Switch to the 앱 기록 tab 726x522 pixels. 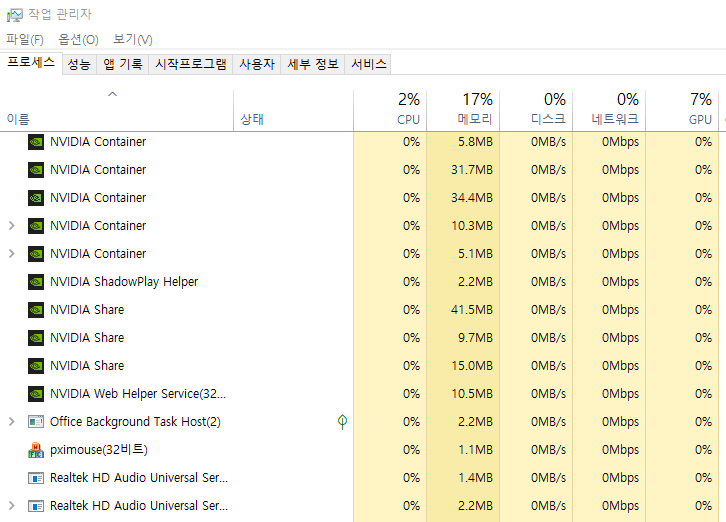coord(123,64)
